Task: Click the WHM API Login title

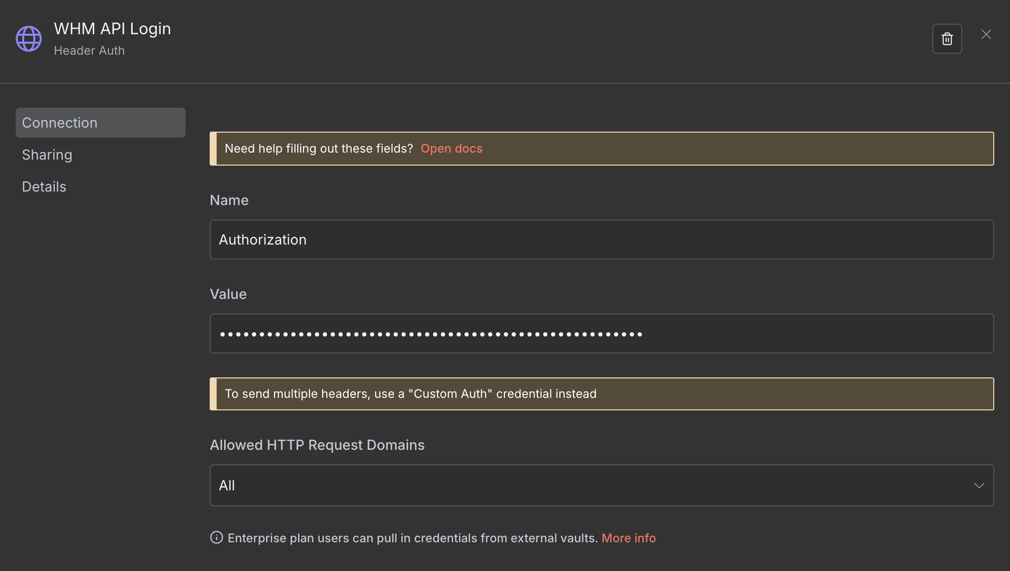Action: click(x=112, y=28)
